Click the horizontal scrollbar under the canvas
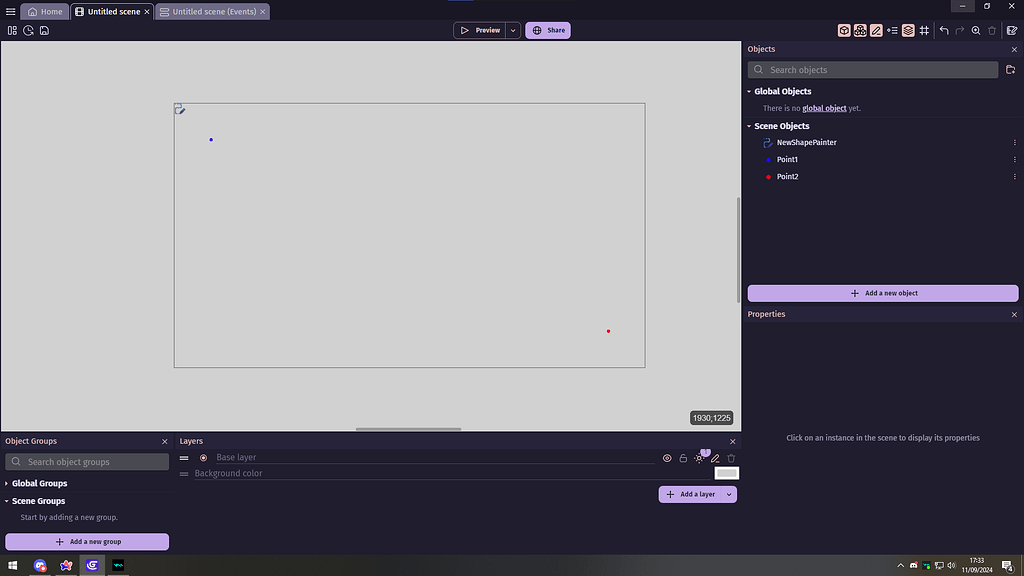This screenshot has height=576, width=1024. (x=408, y=429)
